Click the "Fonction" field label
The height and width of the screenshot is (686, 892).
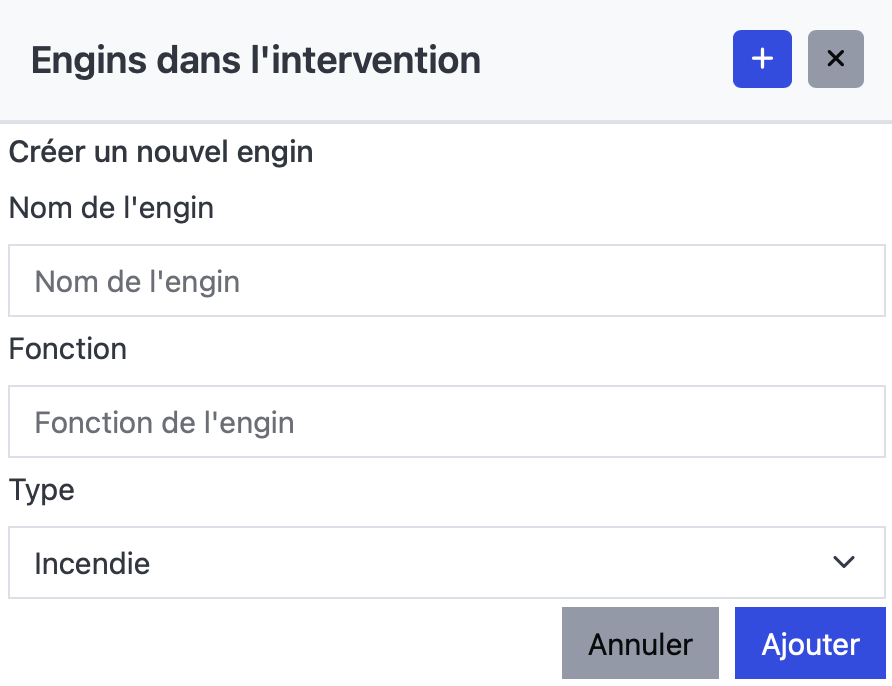(68, 349)
